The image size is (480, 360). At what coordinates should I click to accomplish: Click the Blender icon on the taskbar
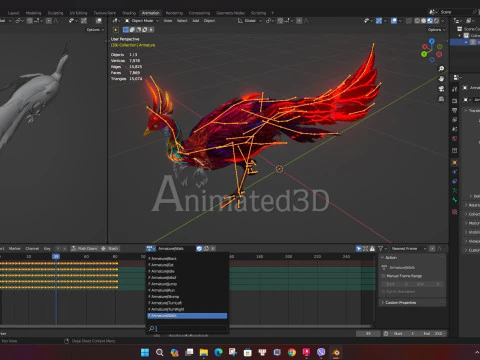tap(336, 352)
